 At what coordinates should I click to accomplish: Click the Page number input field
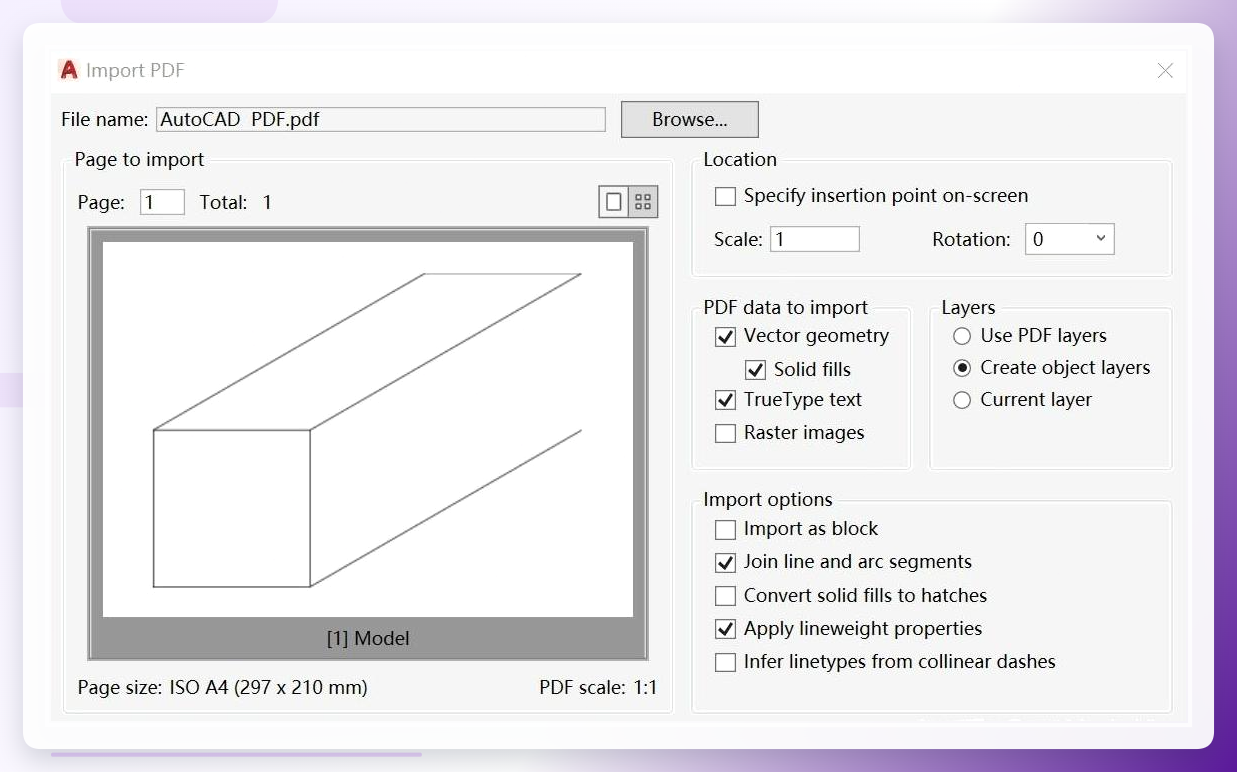click(x=162, y=202)
